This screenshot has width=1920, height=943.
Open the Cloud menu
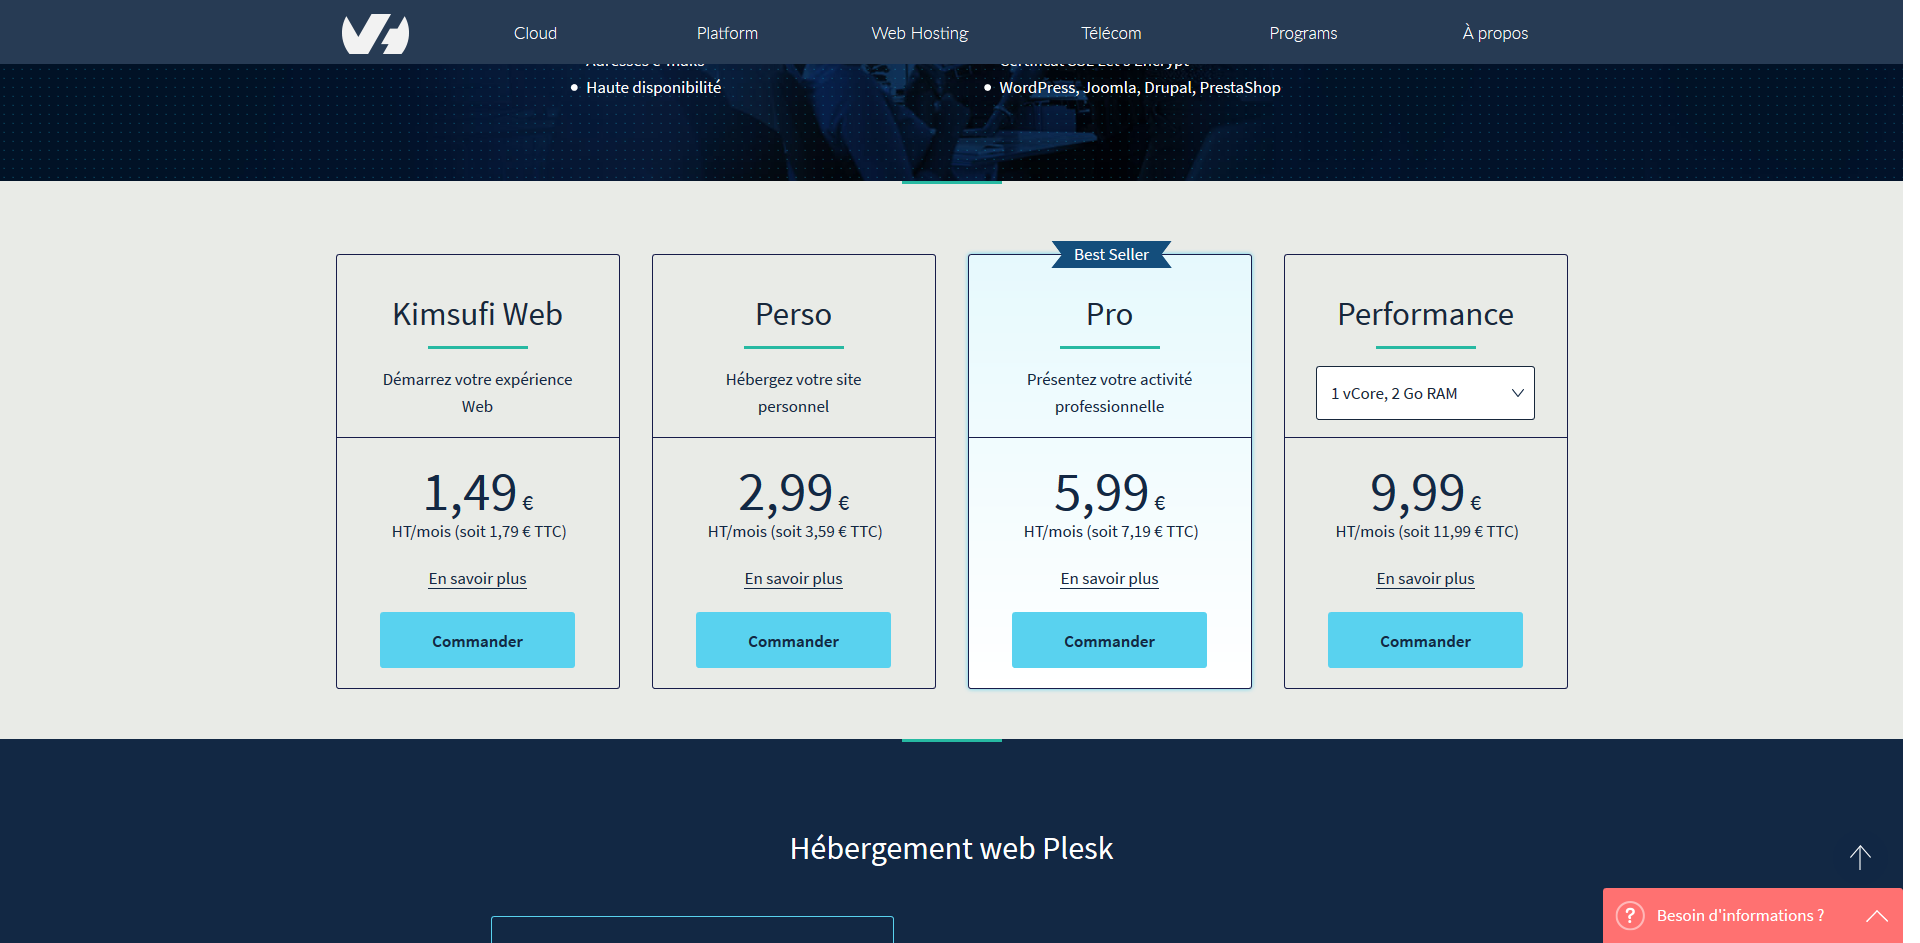pos(535,33)
